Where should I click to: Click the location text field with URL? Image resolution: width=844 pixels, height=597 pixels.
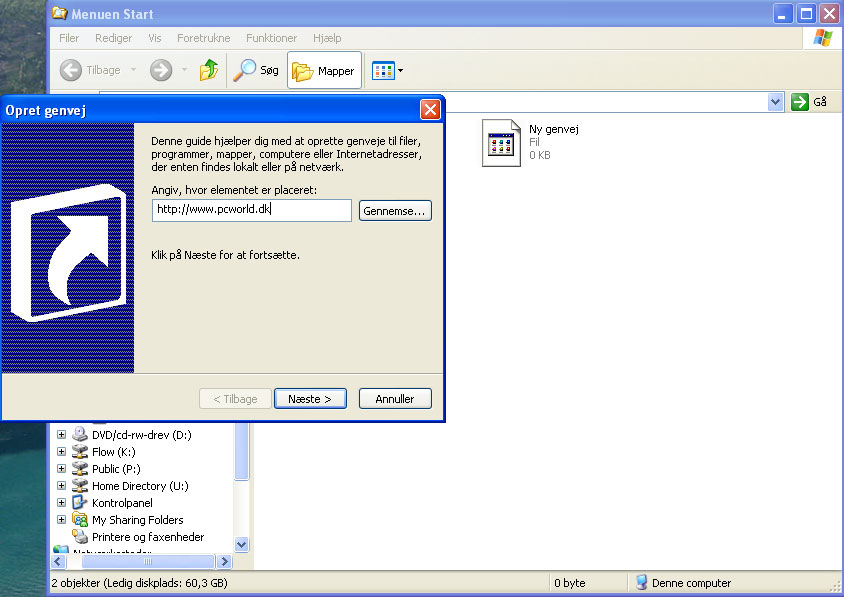click(251, 210)
